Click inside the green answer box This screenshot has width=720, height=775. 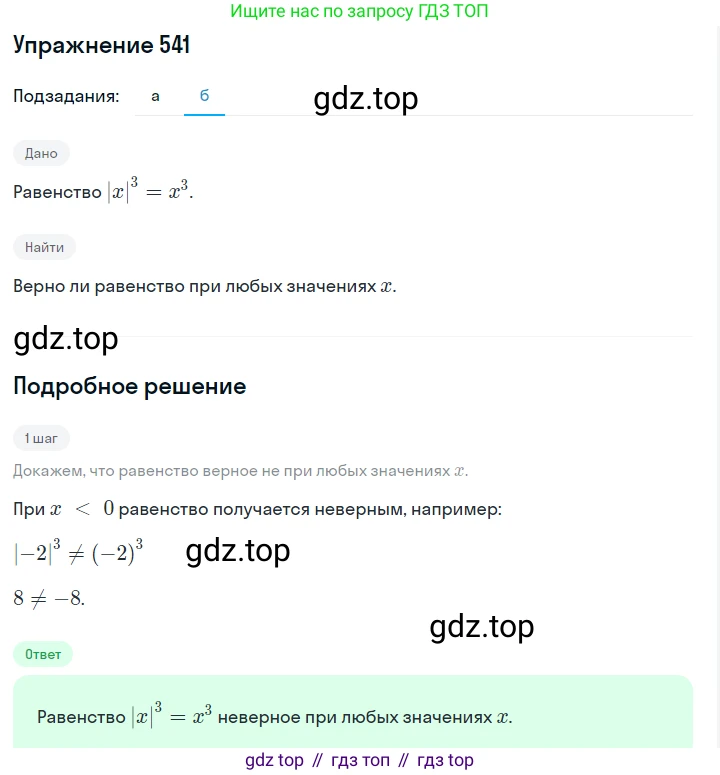353,712
